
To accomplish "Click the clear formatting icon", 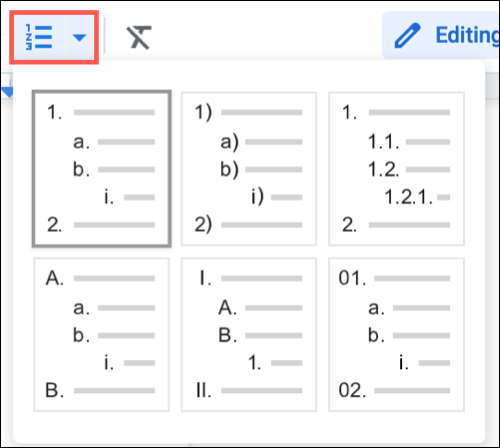I will [139, 37].
